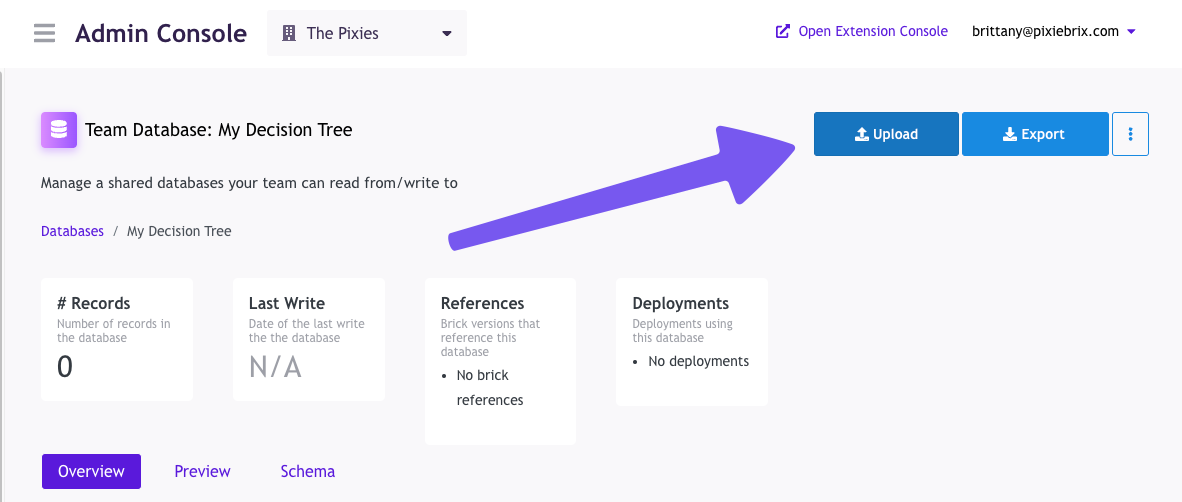Switch to the Schema tab

pos(307,471)
